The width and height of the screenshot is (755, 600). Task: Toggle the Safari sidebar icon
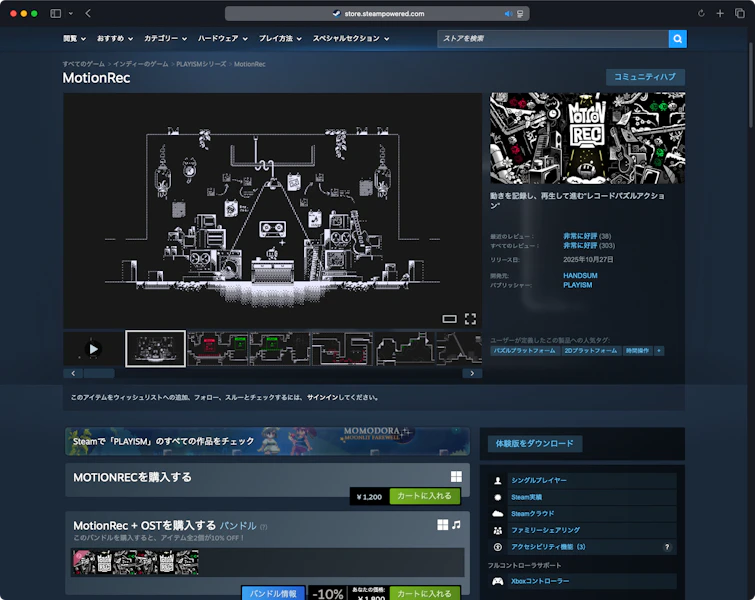(56, 13)
